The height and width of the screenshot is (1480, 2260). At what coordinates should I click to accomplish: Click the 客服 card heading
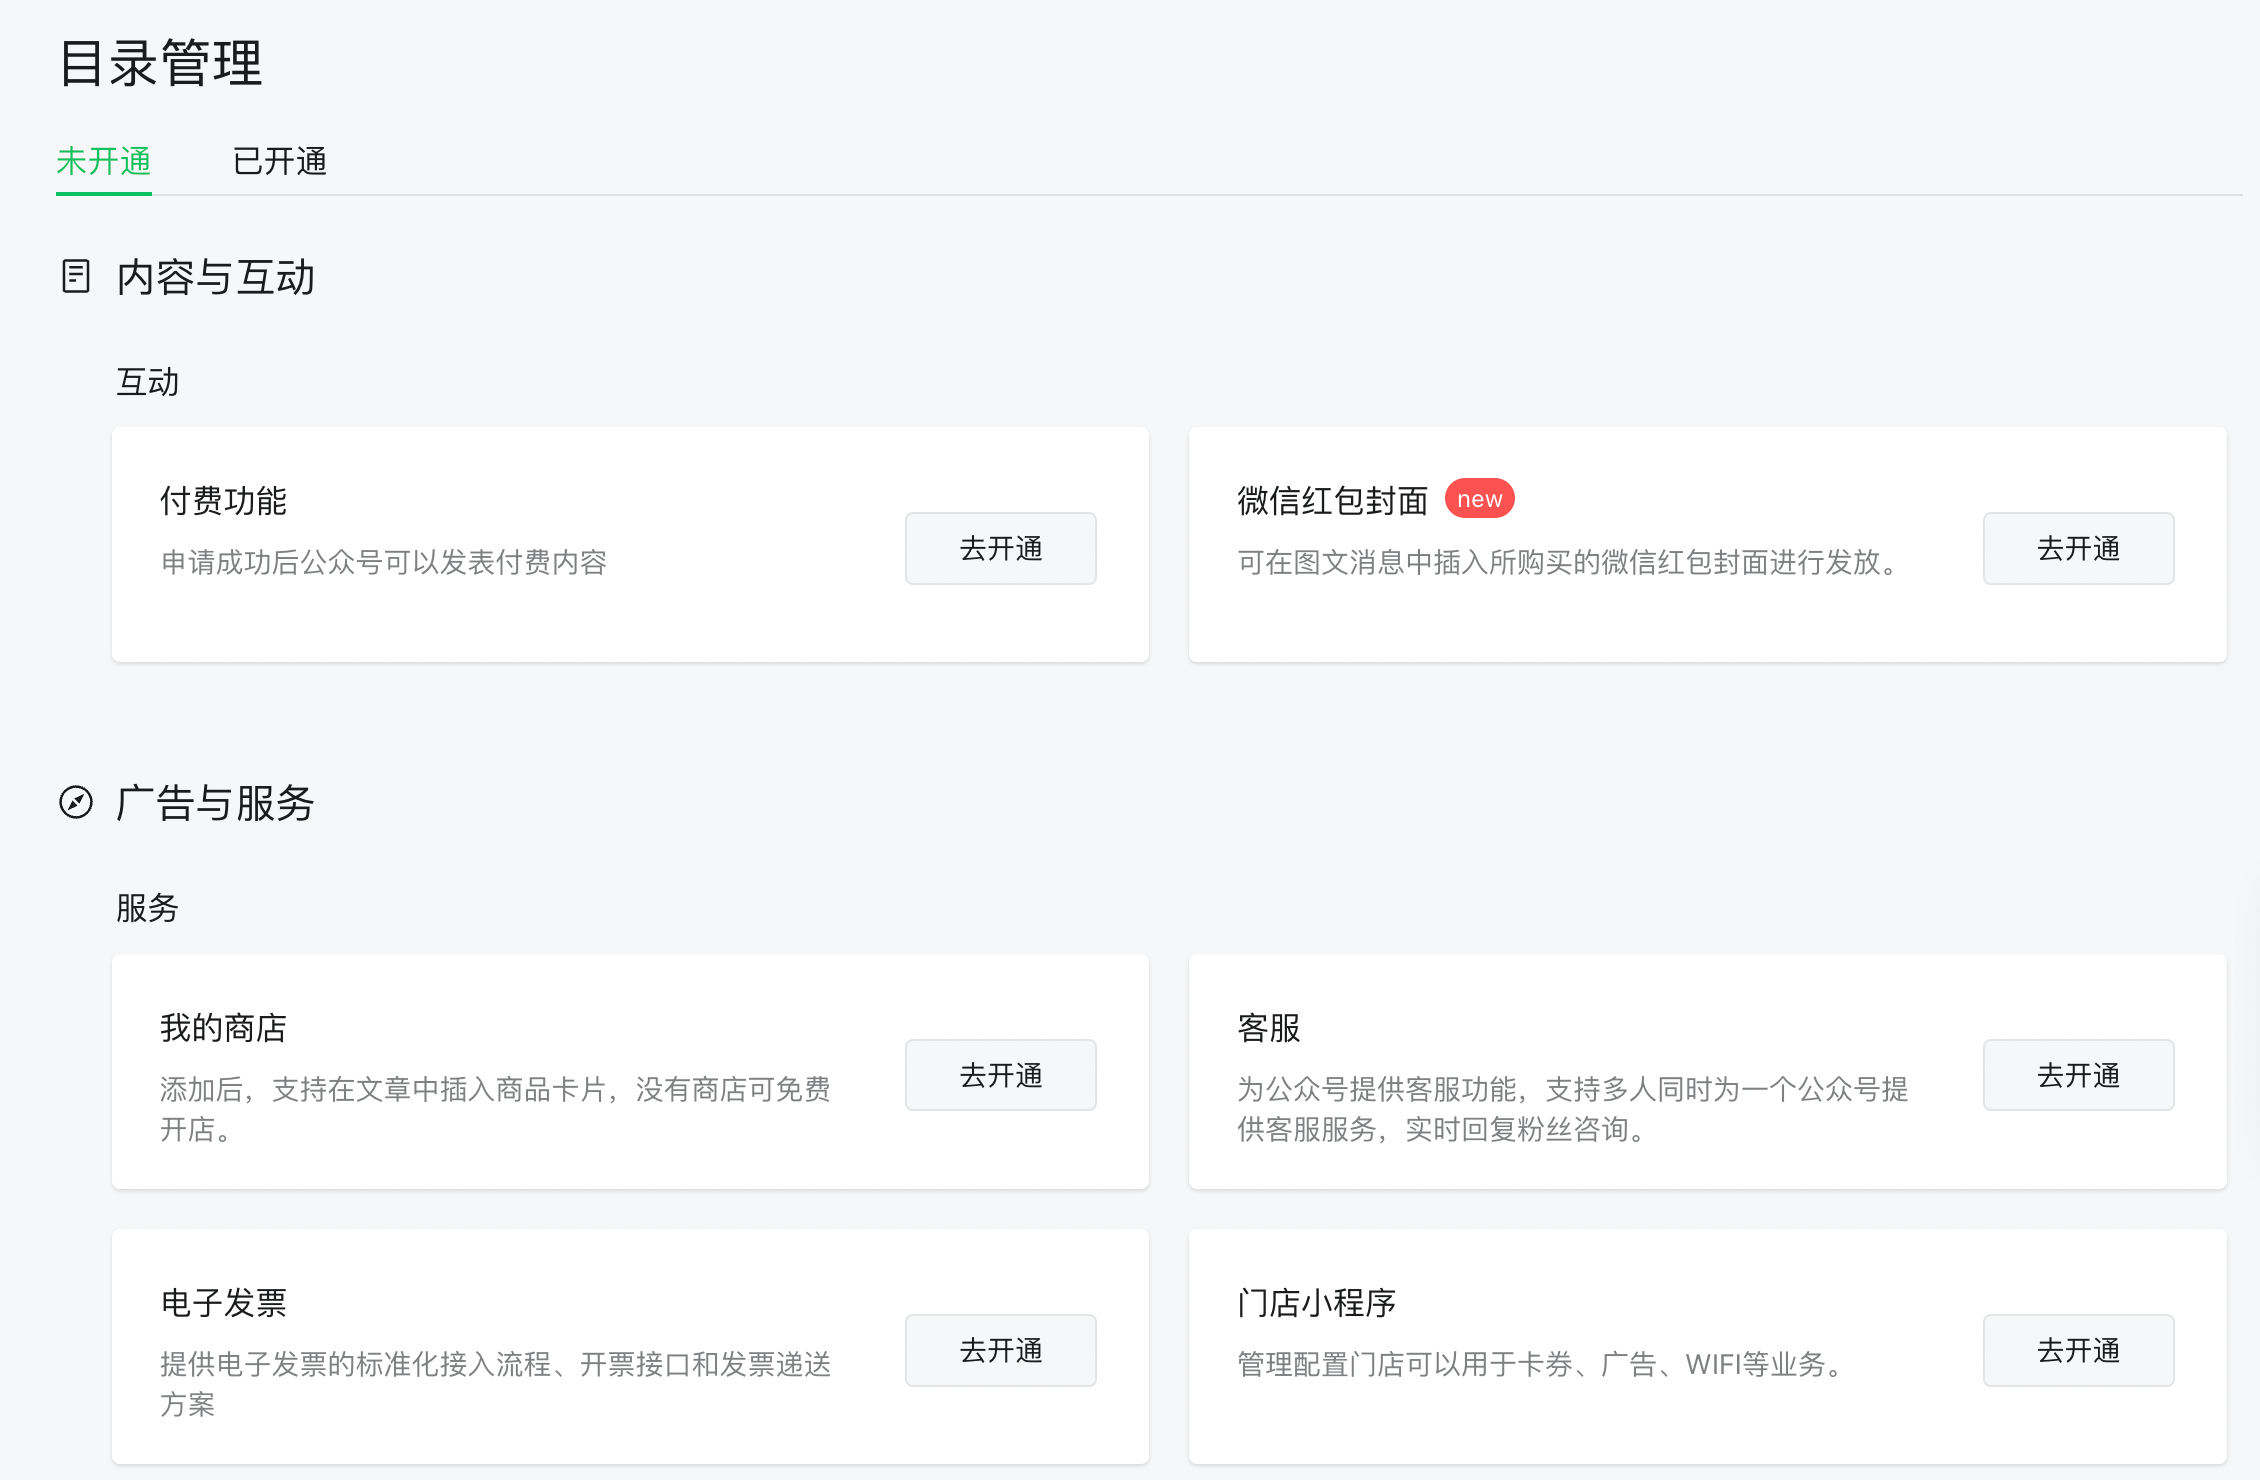[1268, 1027]
